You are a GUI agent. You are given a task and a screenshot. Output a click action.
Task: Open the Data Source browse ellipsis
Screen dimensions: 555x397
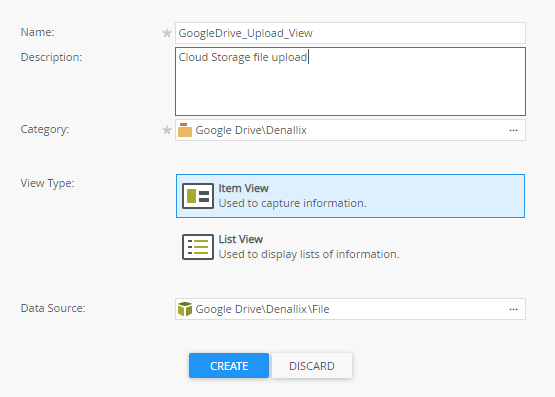514,309
